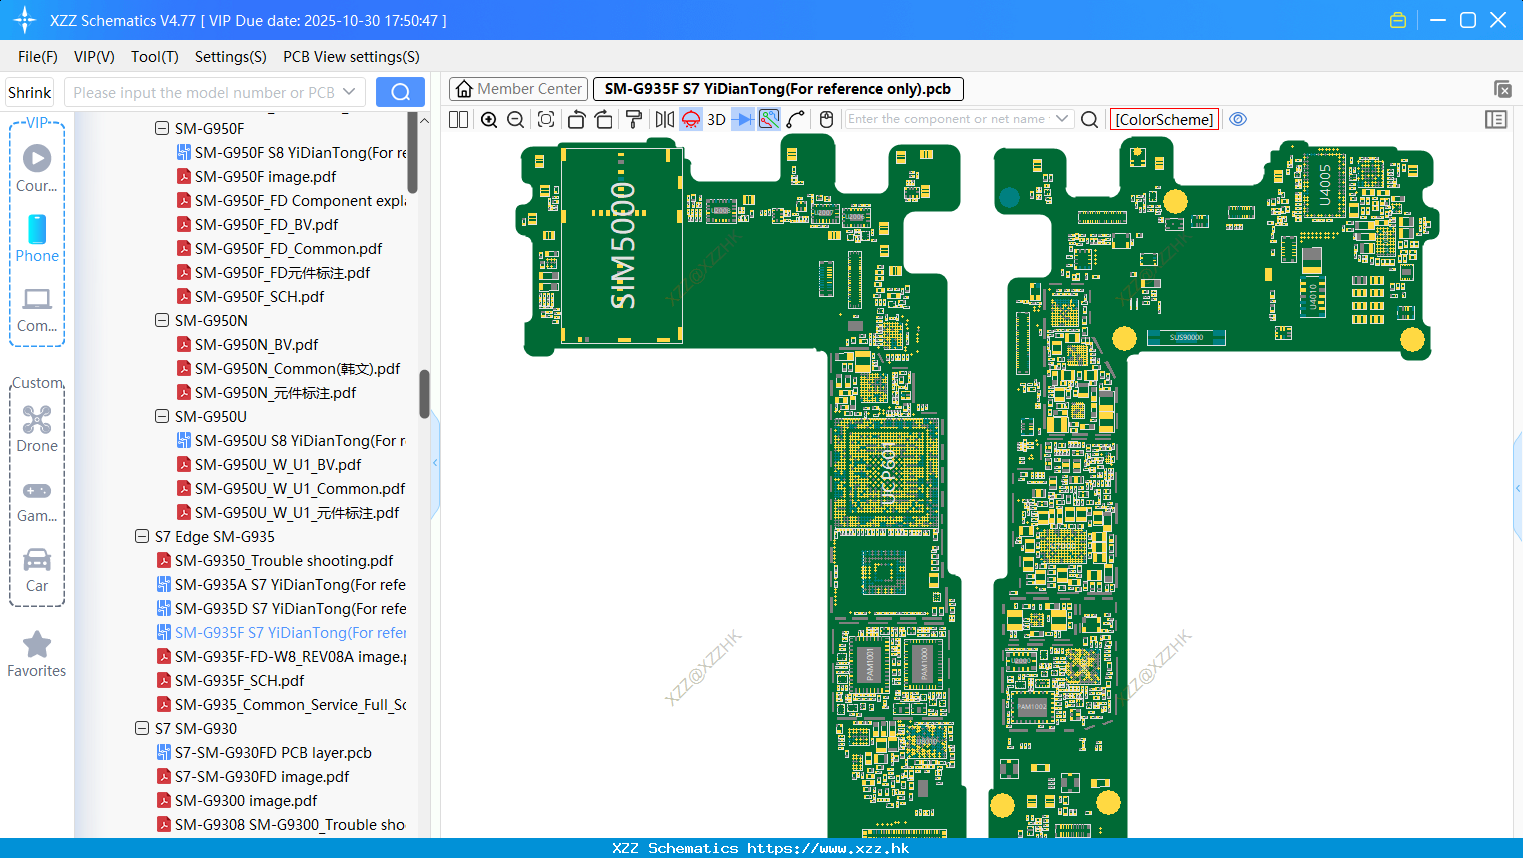Toggle the eye visibility icon
This screenshot has width=1523, height=858.
click(x=1238, y=119)
